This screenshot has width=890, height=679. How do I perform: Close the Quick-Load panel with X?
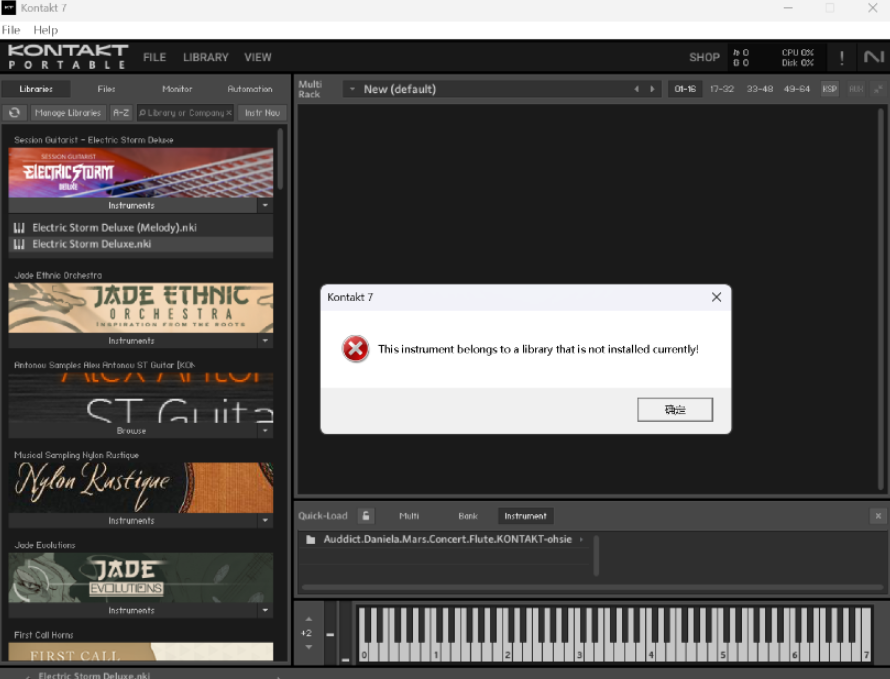[877, 516]
